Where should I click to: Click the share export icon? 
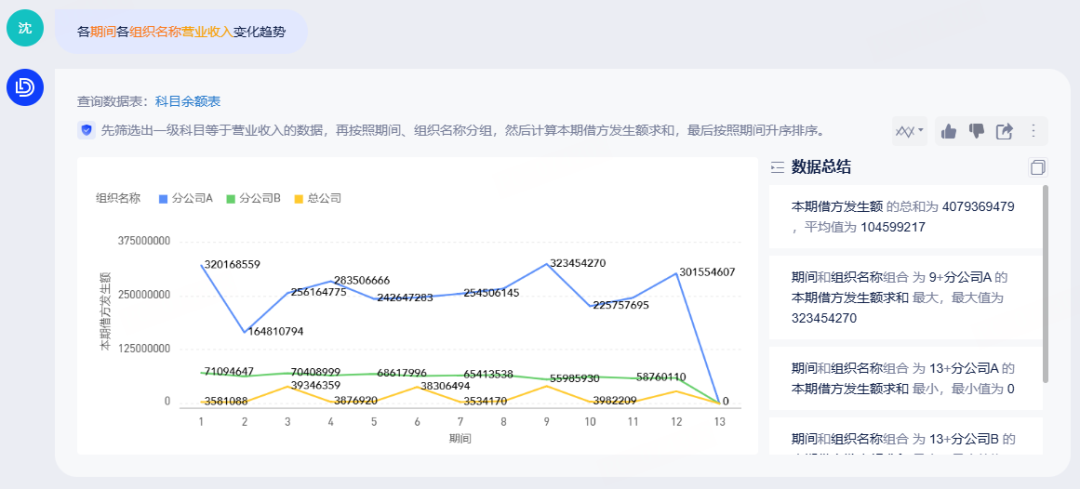[x=1004, y=131]
